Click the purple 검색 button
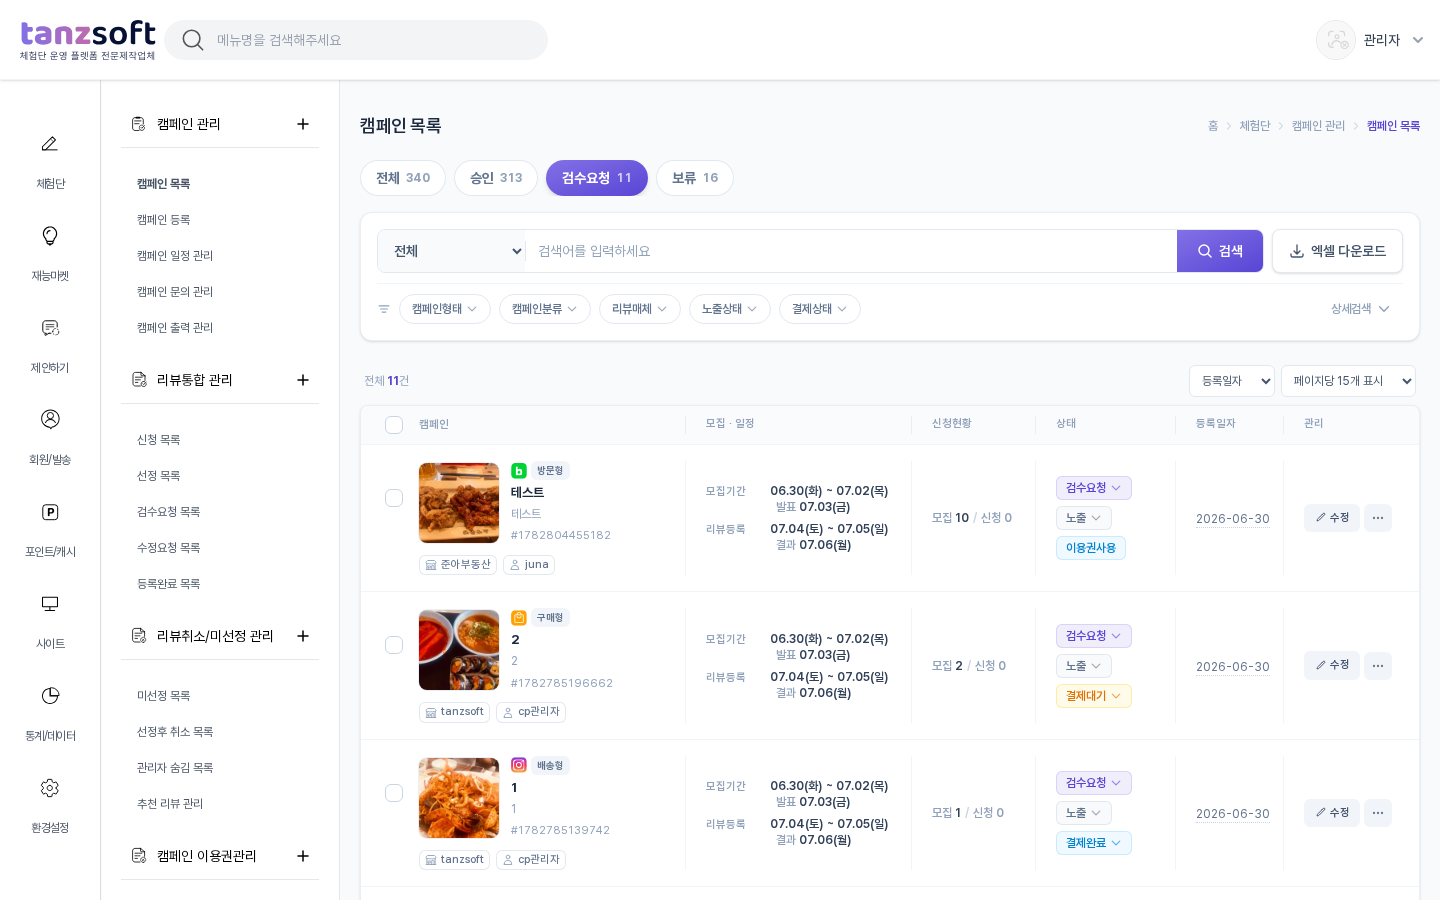The image size is (1440, 900). (x=1220, y=251)
